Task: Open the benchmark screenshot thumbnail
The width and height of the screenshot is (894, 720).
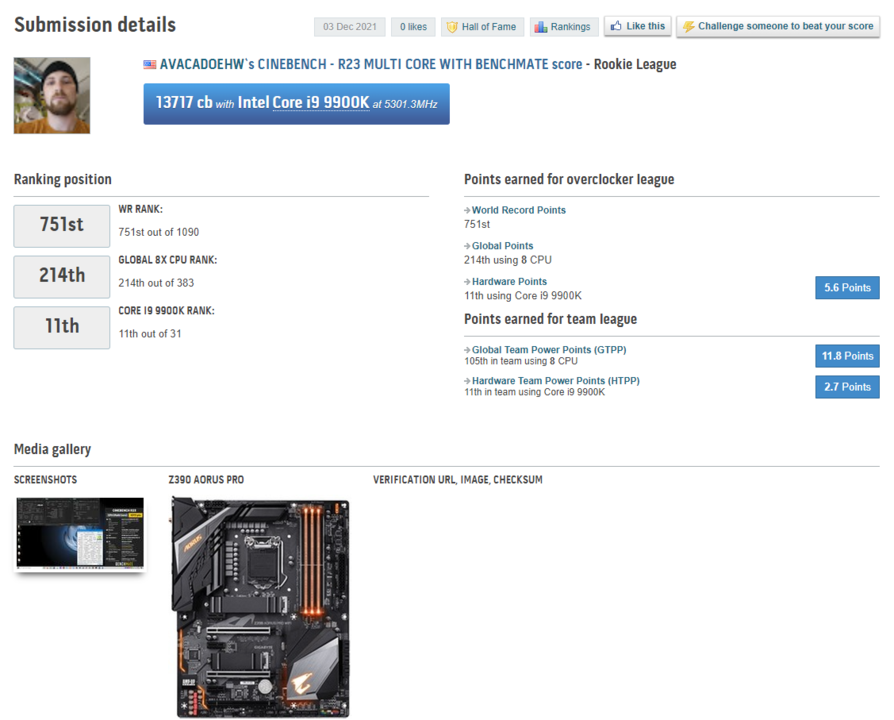Action: 80,534
